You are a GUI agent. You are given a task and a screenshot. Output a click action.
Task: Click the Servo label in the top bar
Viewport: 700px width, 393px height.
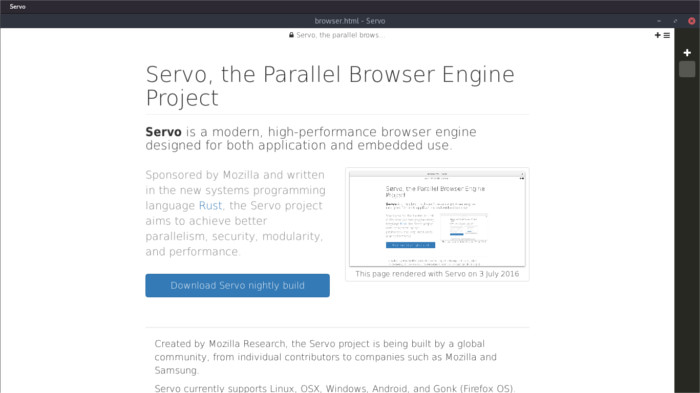point(17,7)
